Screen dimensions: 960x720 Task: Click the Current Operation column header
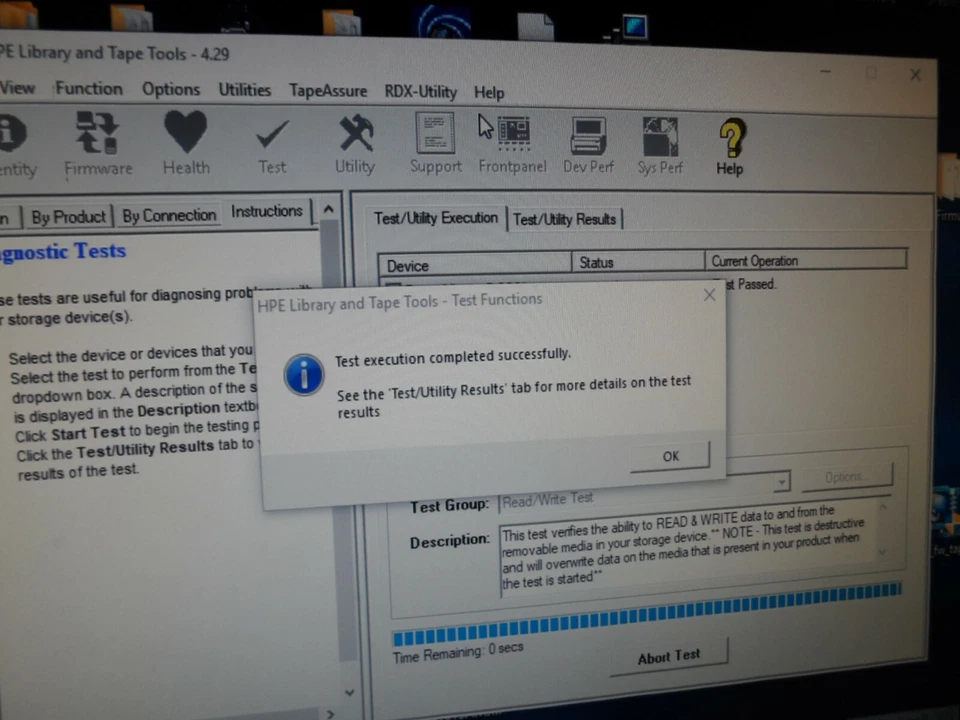(x=806, y=260)
